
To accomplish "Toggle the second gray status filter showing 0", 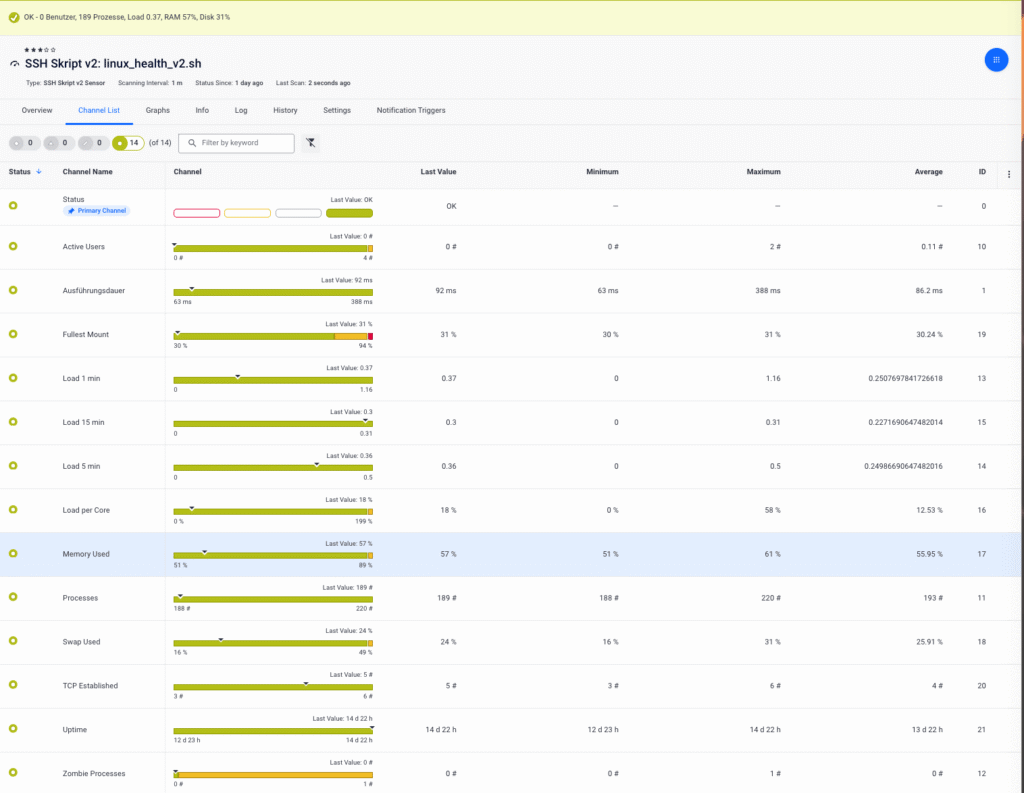I will click(x=59, y=143).
